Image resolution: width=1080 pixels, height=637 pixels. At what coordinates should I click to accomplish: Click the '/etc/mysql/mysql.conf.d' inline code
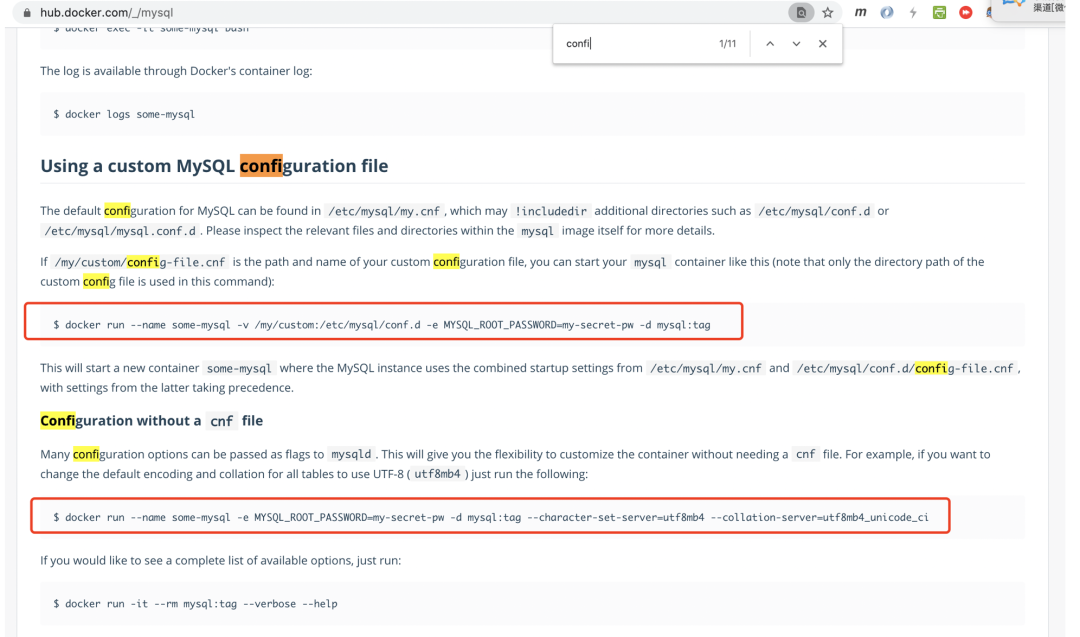tap(120, 231)
